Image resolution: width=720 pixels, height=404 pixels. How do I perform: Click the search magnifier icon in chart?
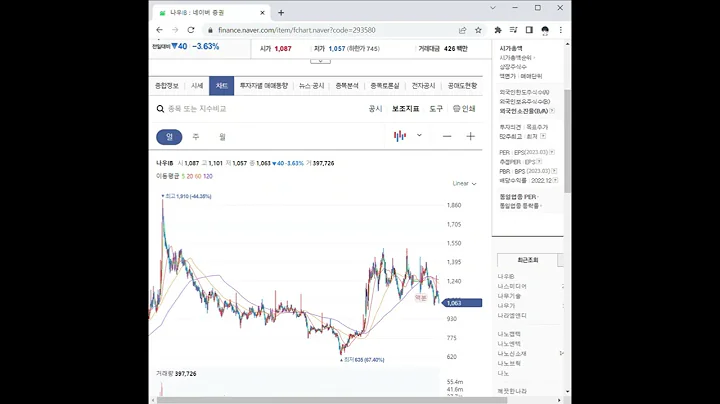point(160,109)
